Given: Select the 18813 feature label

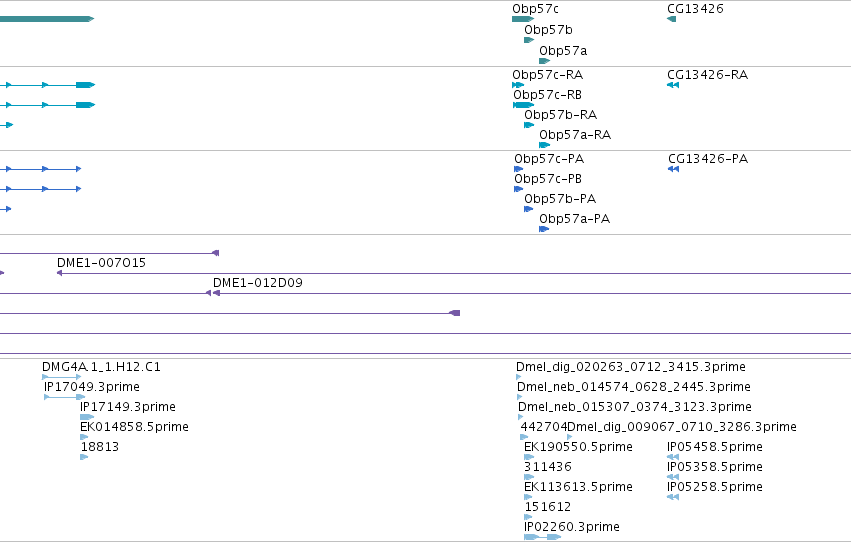Looking at the screenshot, I should click(100, 448).
